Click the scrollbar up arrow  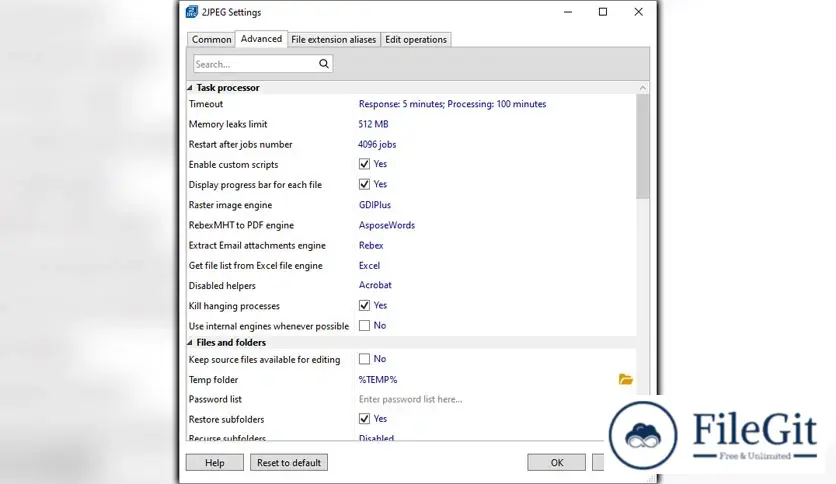642,88
